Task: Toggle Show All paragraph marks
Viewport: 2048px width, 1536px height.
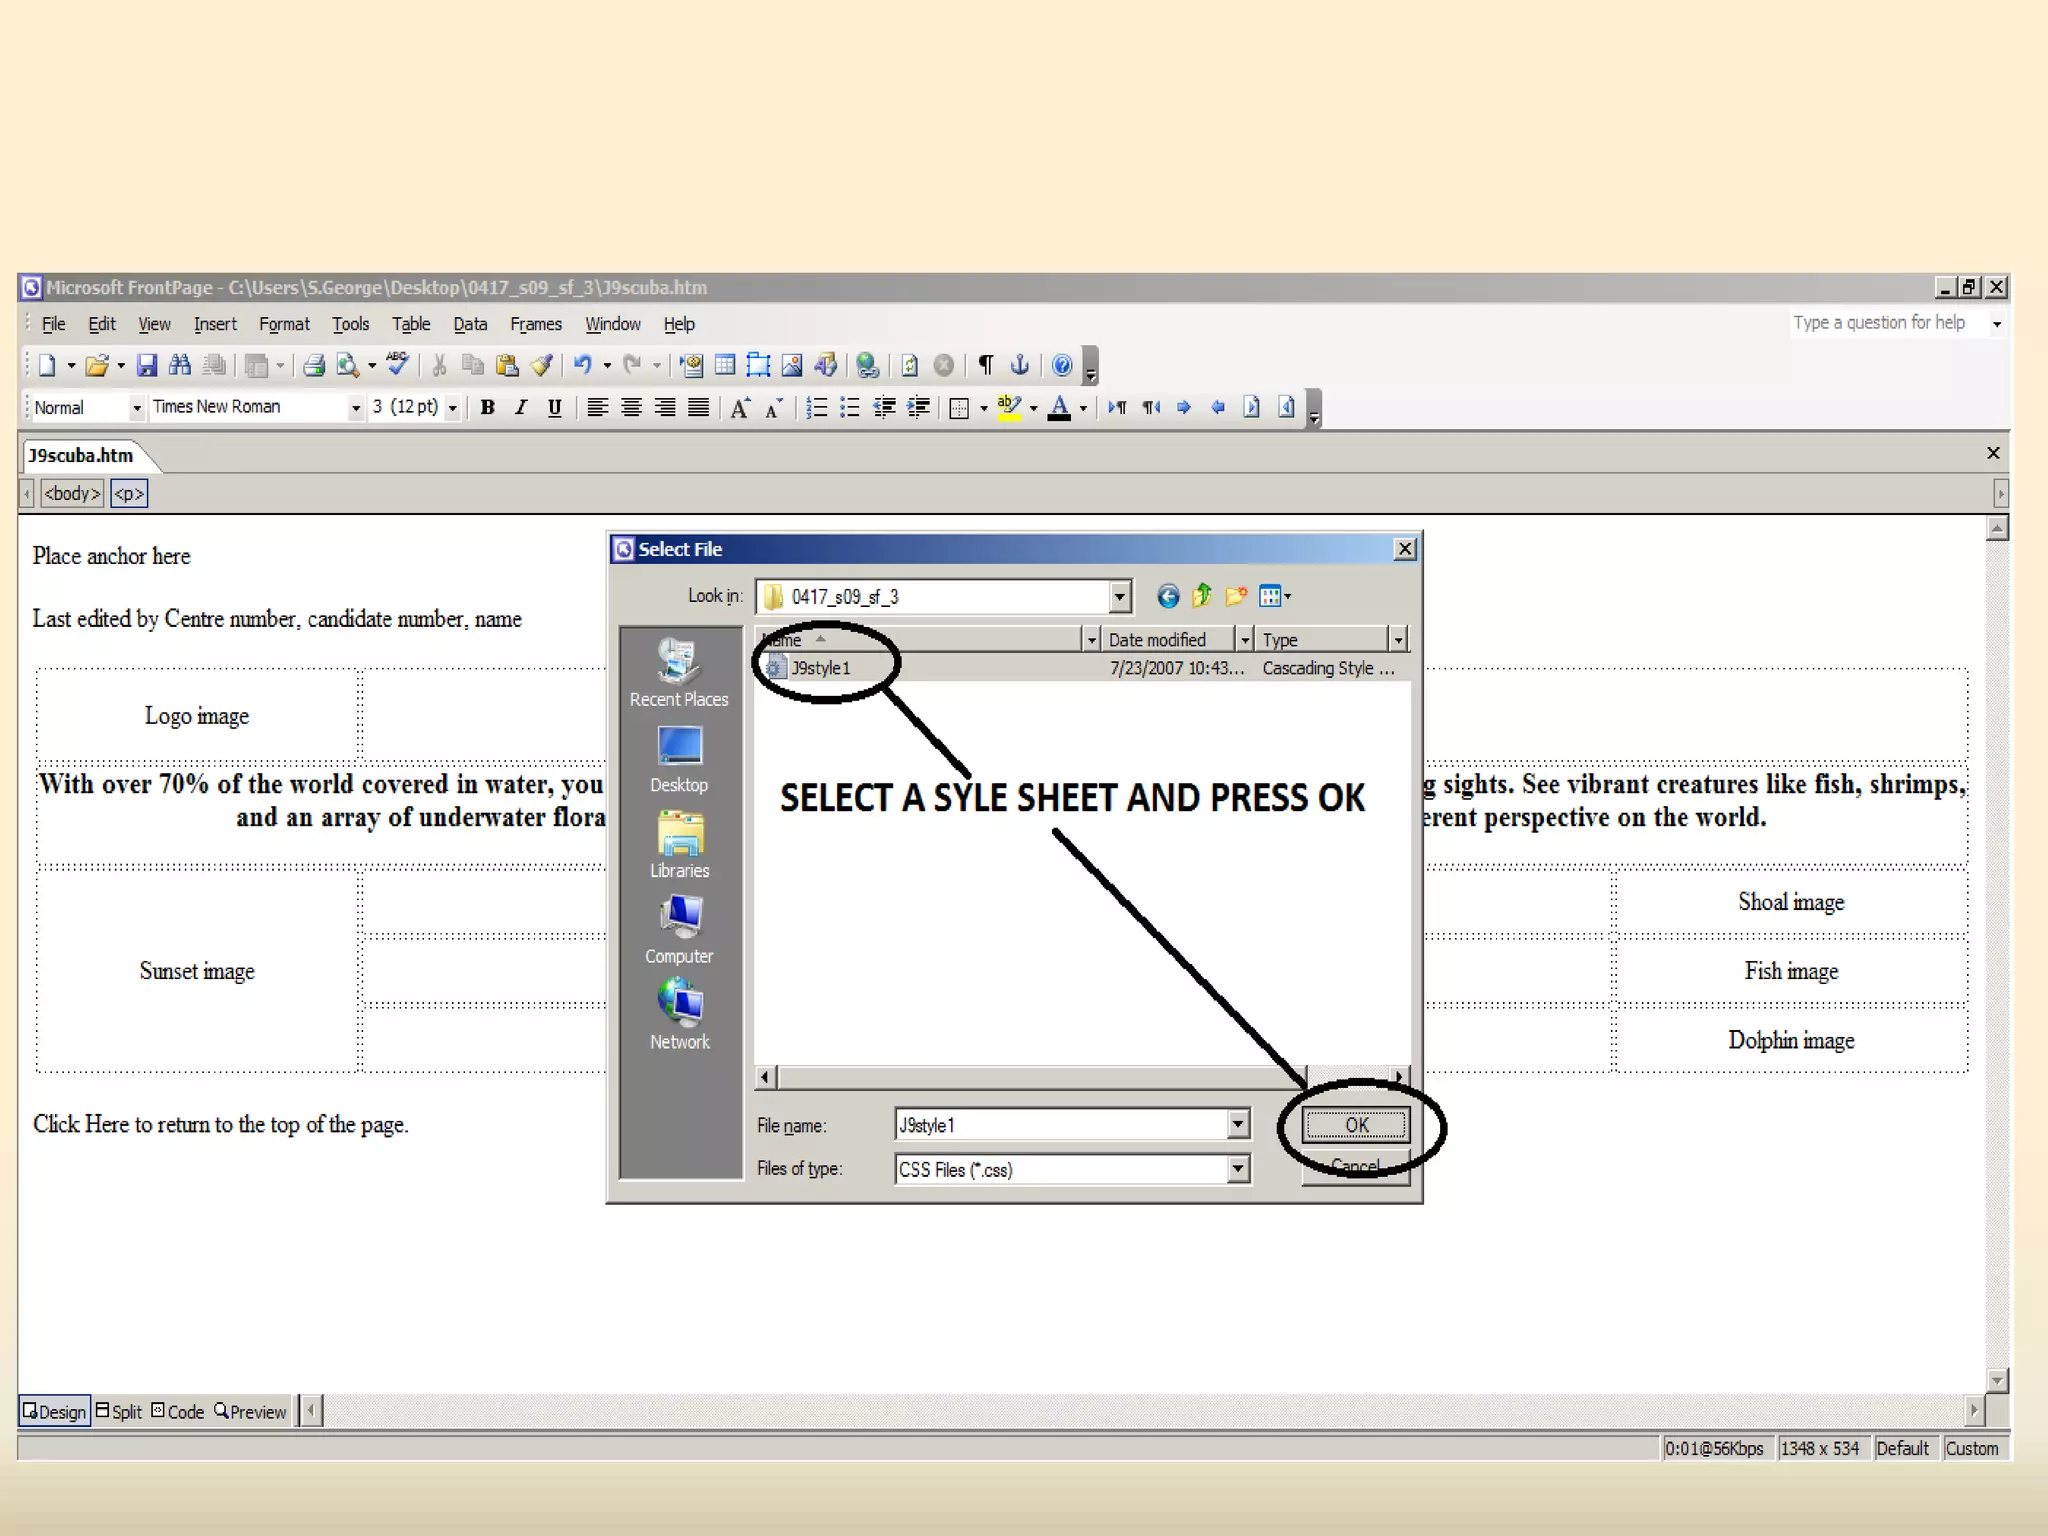Action: 986,365
